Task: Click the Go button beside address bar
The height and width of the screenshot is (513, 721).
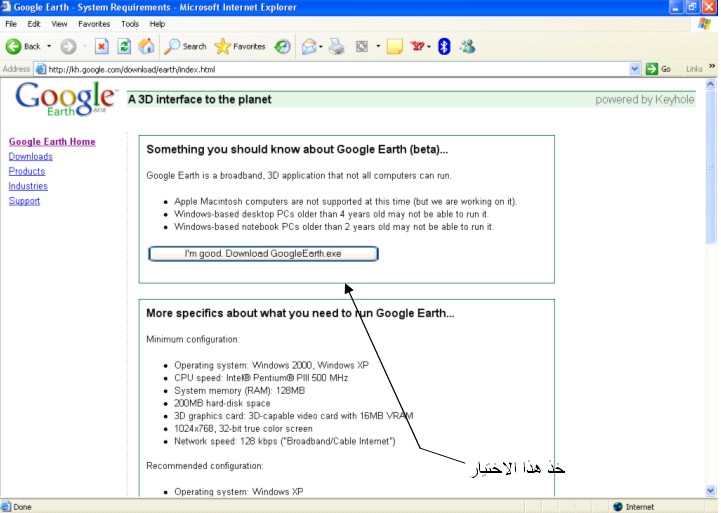Action: point(659,69)
